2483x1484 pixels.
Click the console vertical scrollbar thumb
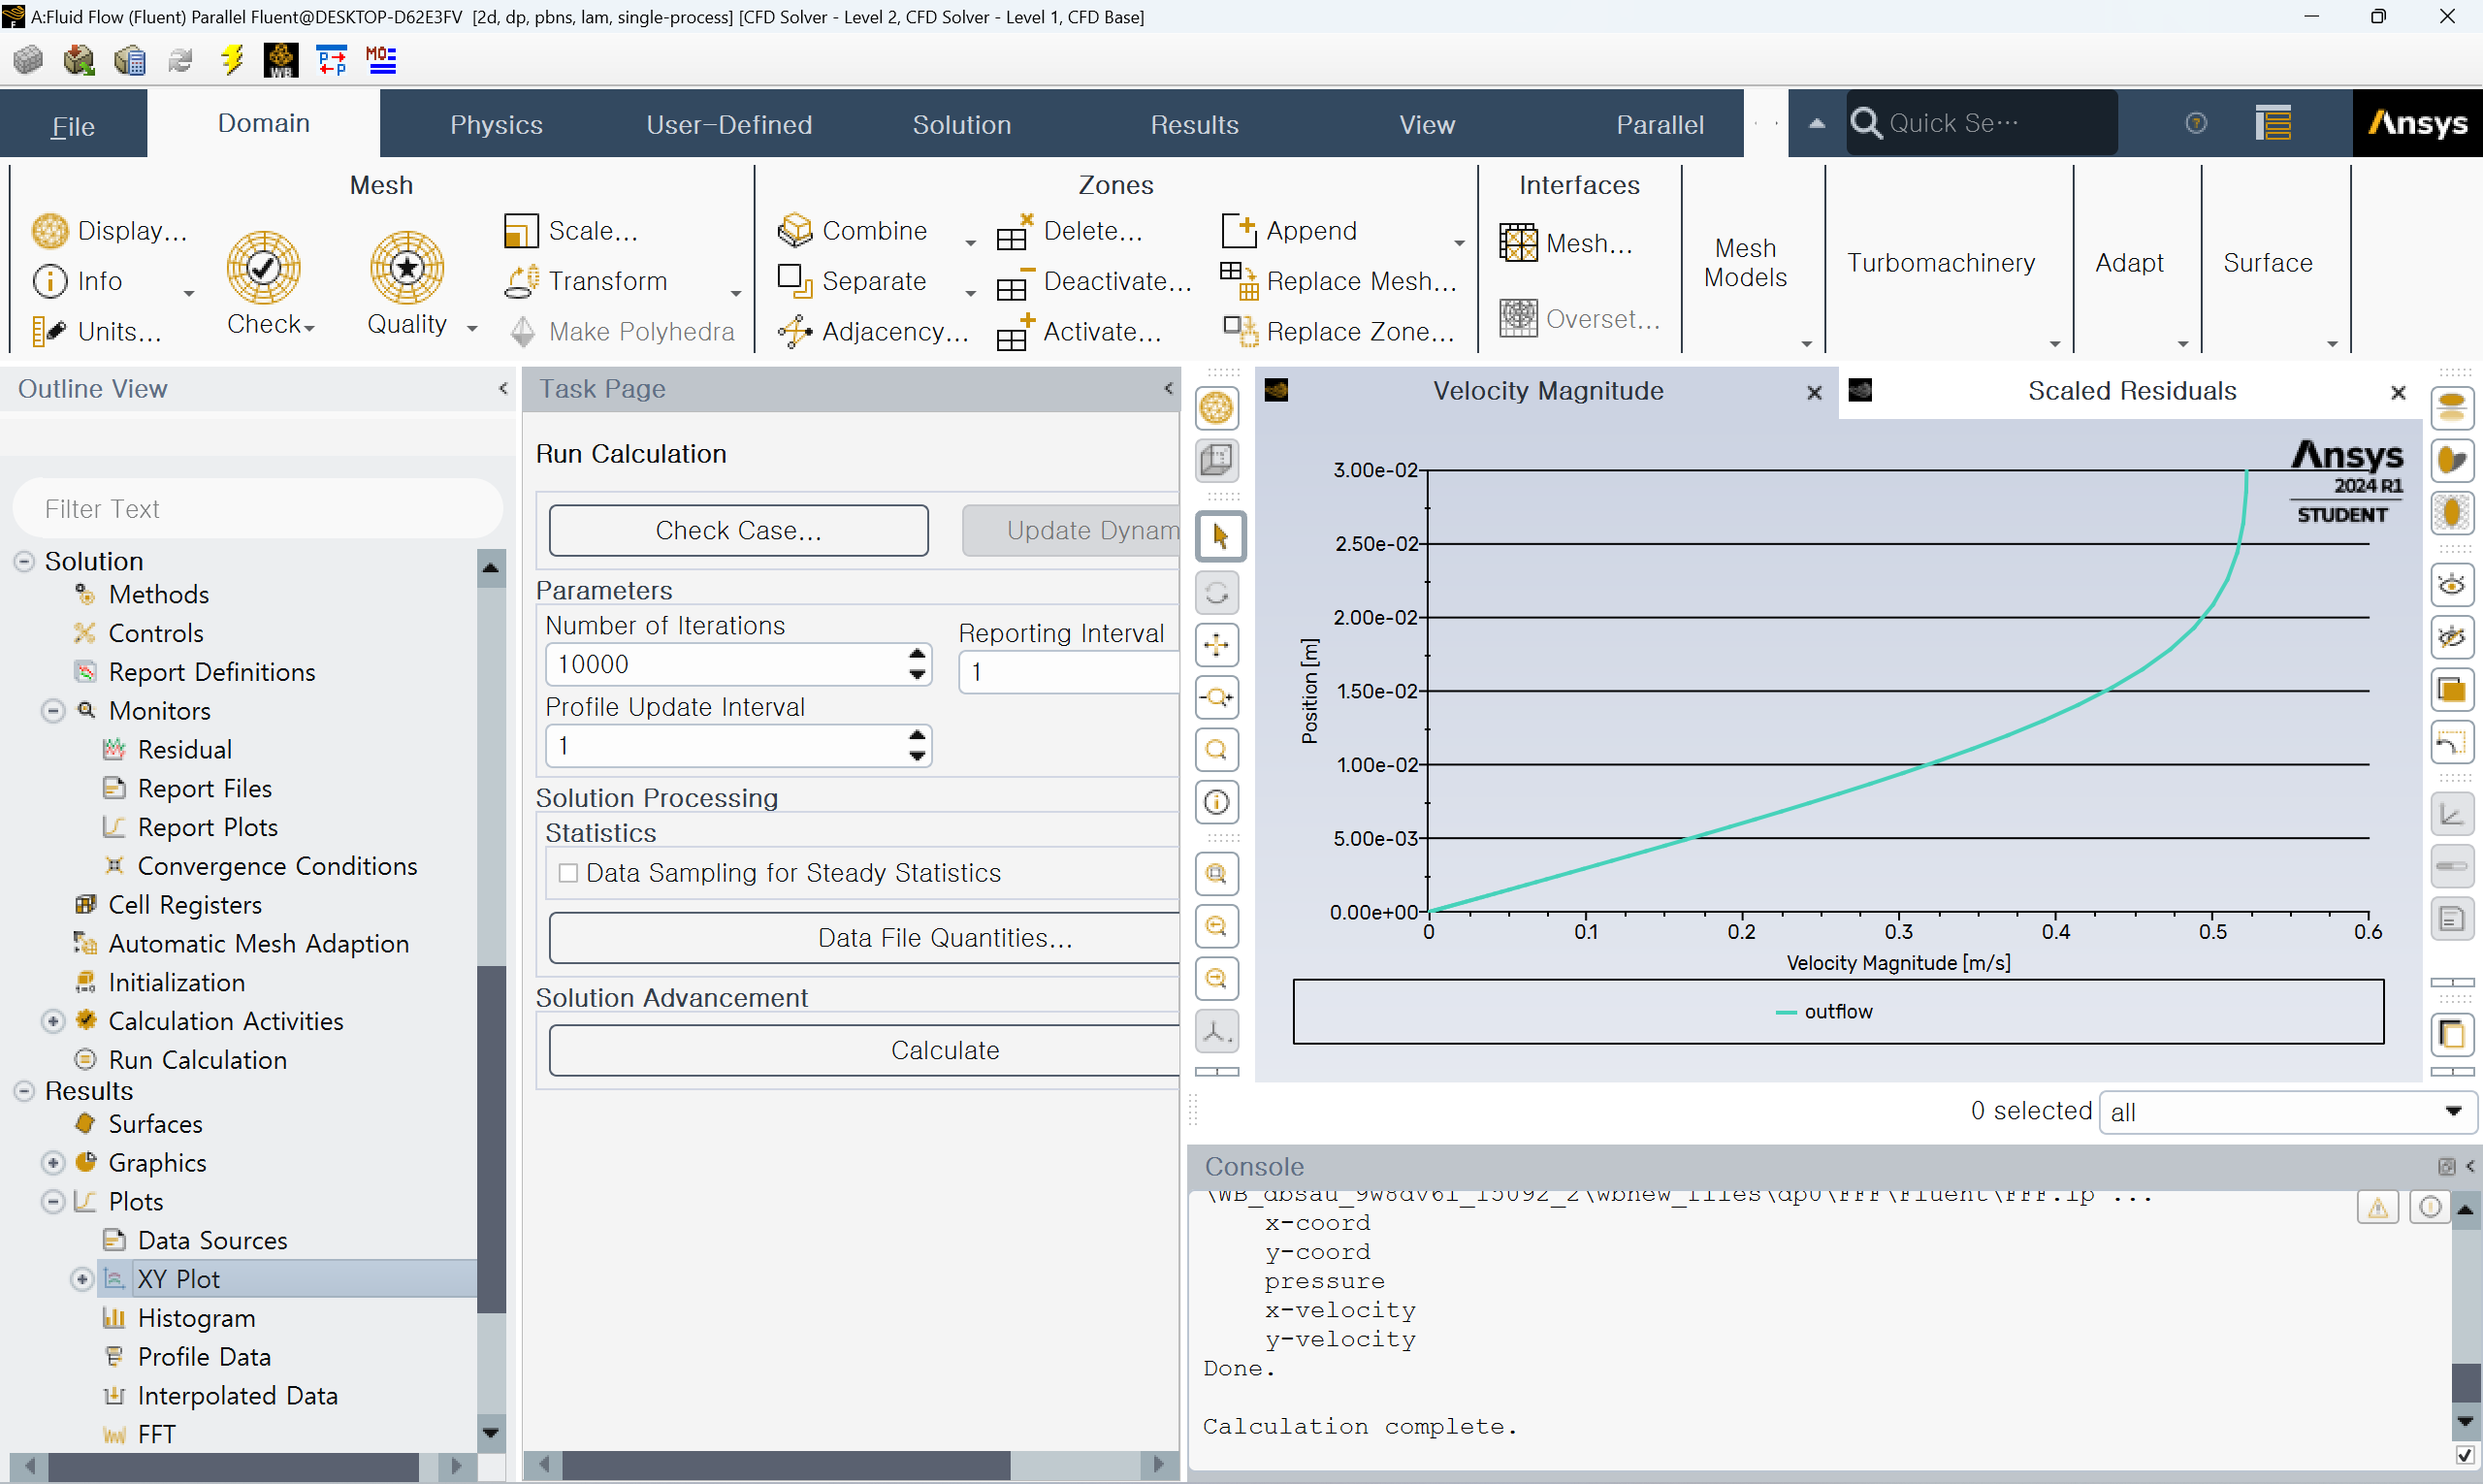click(2465, 1384)
